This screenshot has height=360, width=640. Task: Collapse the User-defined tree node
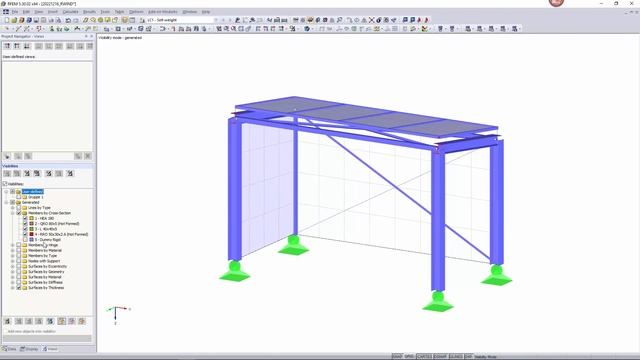click(x=7, y=192)
